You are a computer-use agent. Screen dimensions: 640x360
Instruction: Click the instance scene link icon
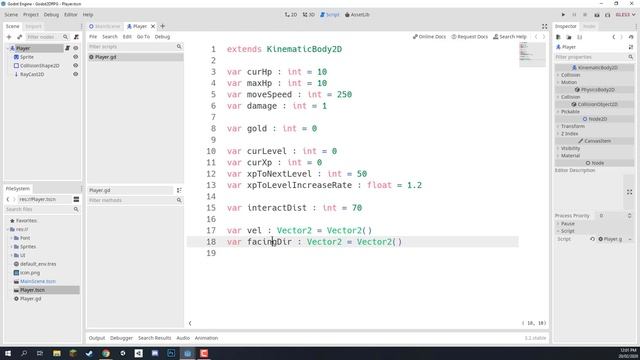[x=19, y=37]
